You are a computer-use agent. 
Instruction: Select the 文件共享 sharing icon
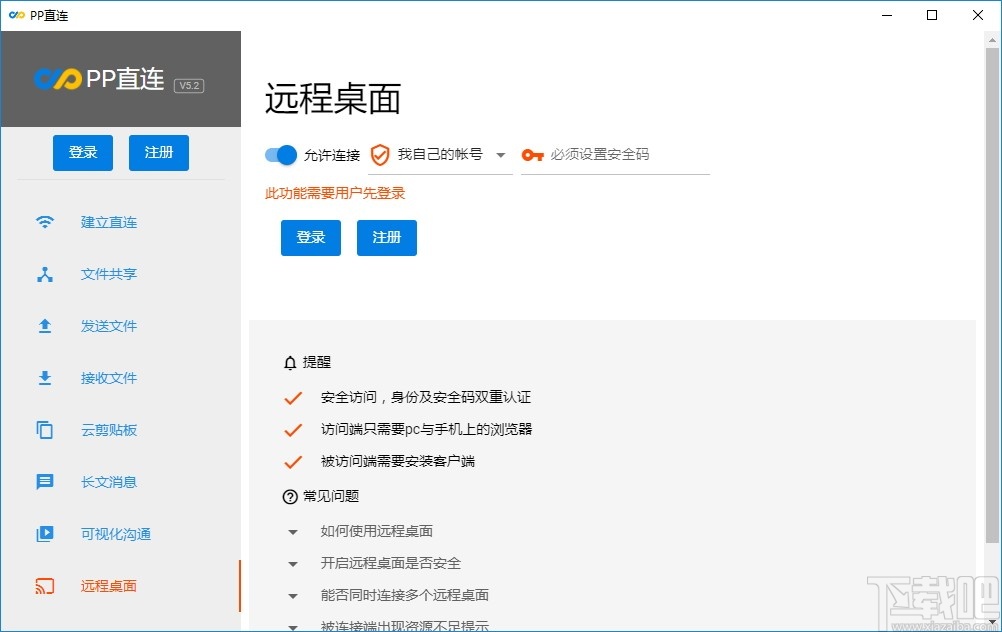pos(45,274)
